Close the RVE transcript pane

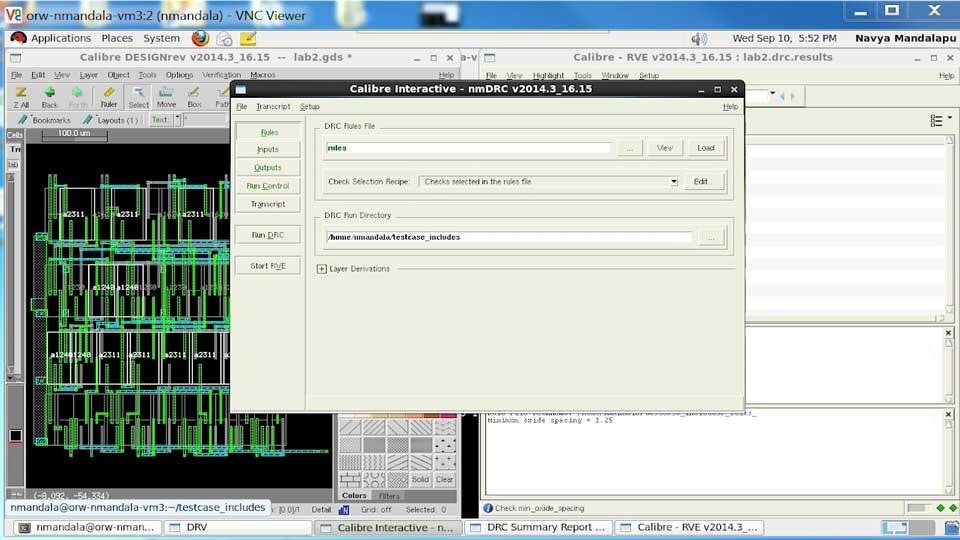[948, 415]
